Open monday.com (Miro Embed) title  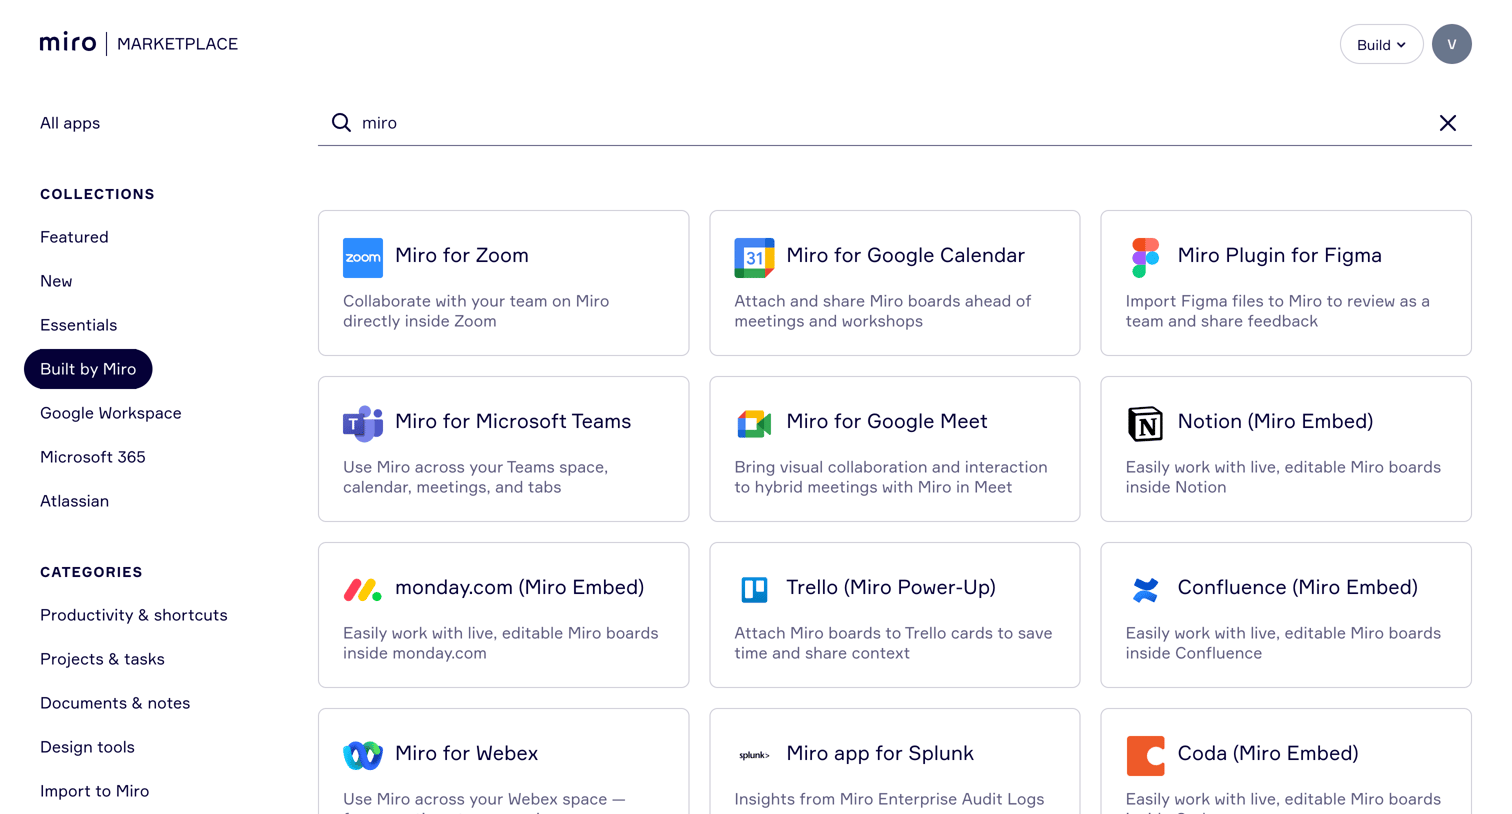tap(519, 587)
